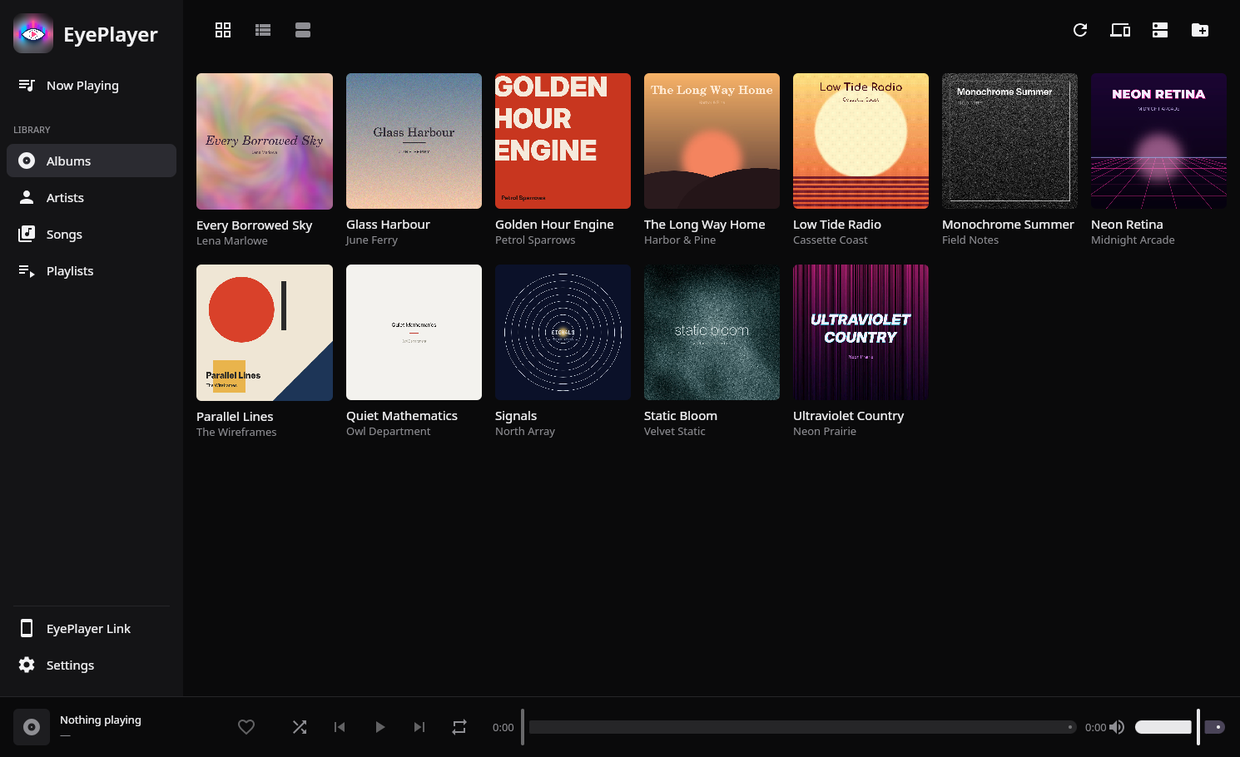Open the Monochrome Summer album cover
This screenshot has height=757, width=1240.
pos(1010,141)
